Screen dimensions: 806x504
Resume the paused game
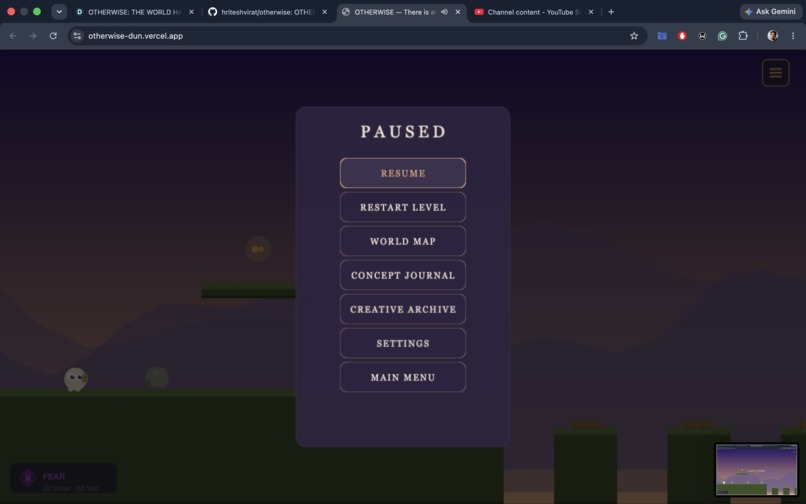(402, 173)
